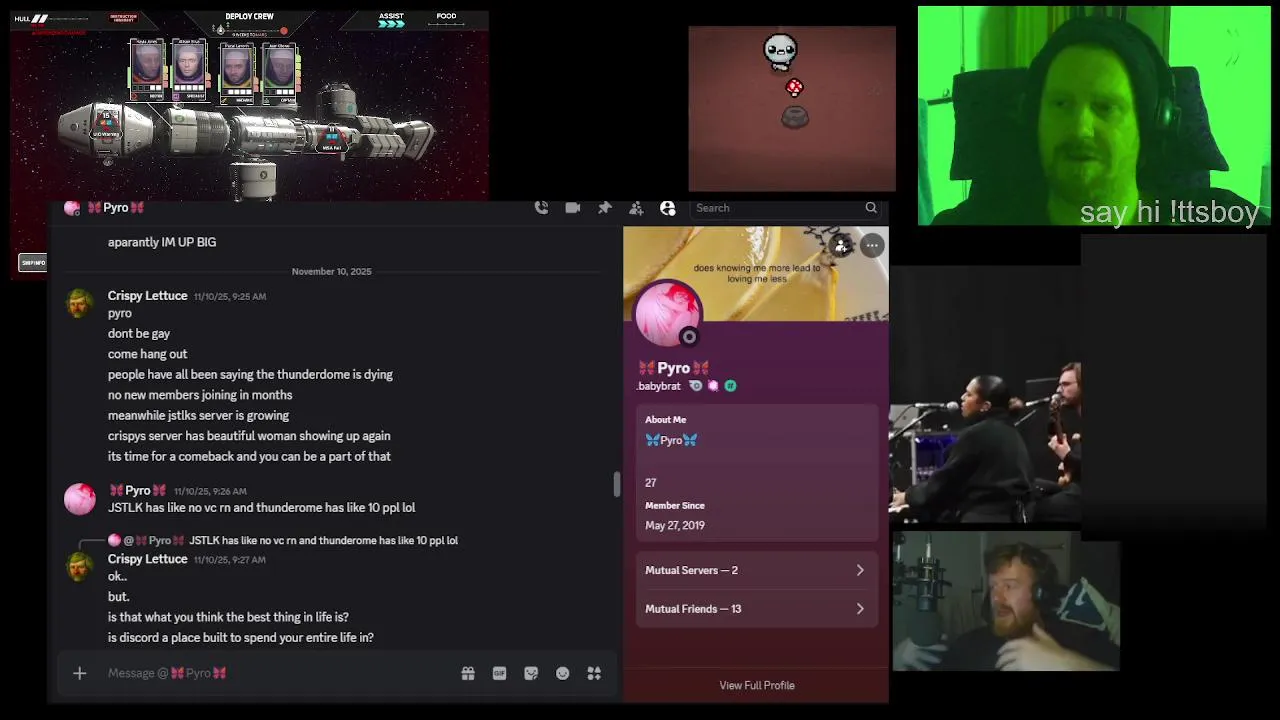Viewport: 1280px width, 720px height.
Task: Start a video call in Discord header
Action: pyautogui.click(x=573, y=208)
